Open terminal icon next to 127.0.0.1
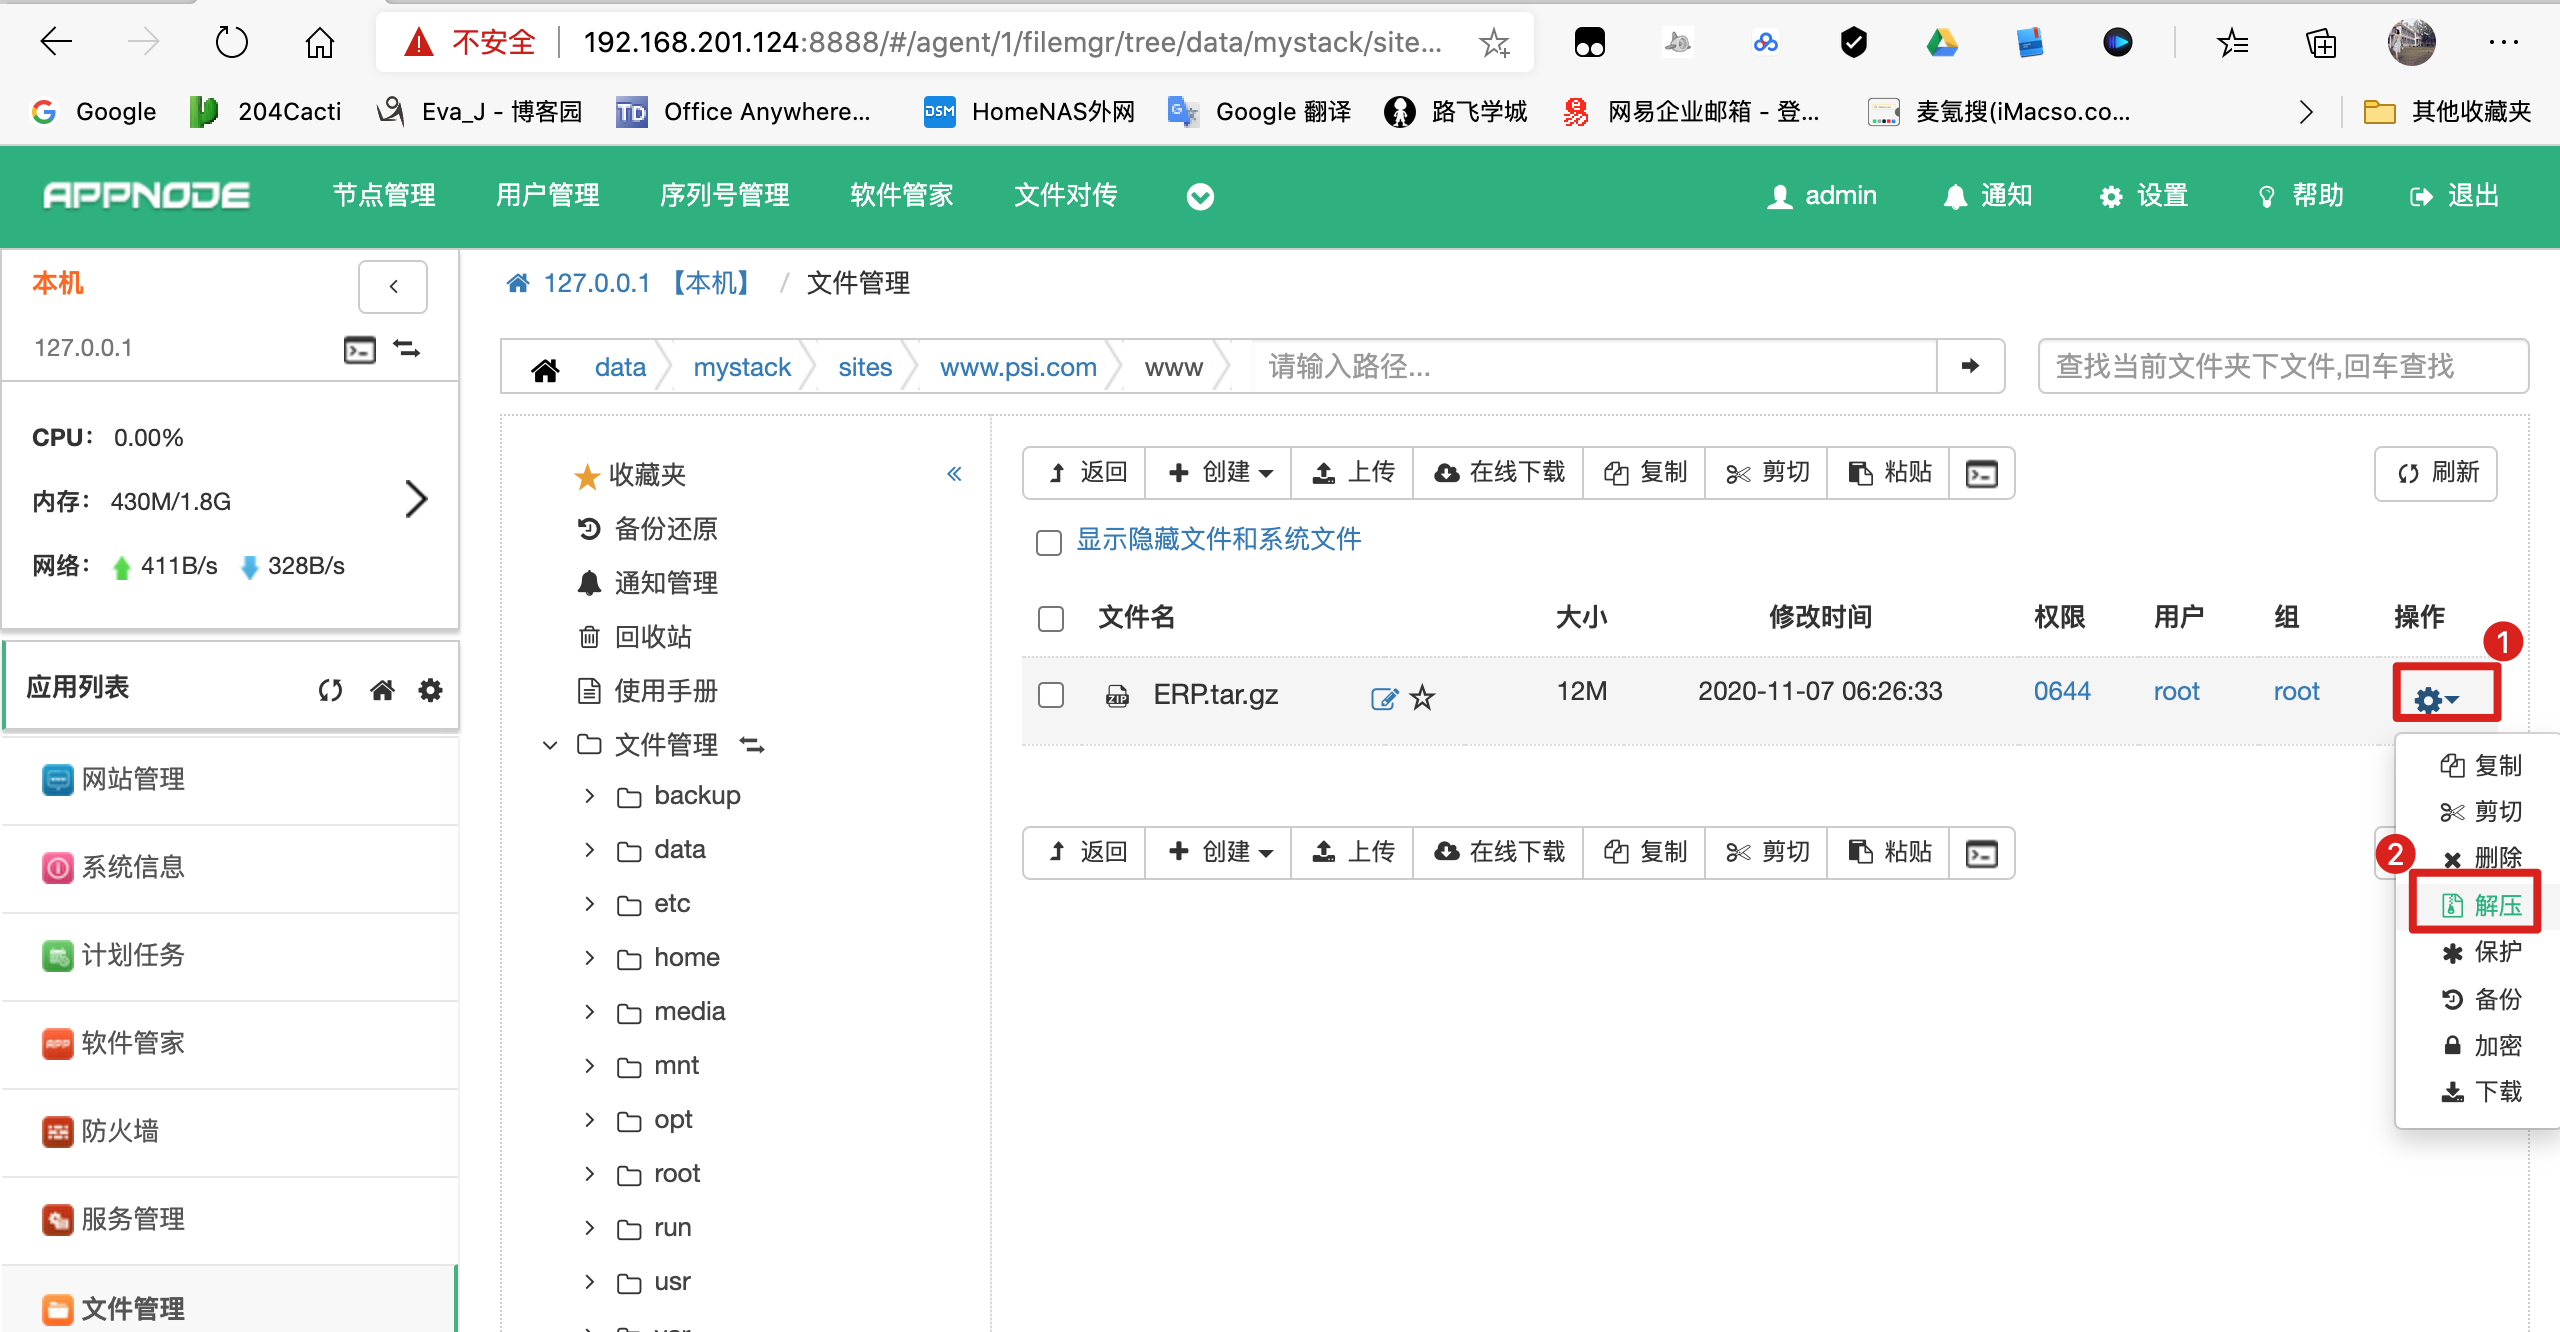This screenshot has width=2560, height=1332. [x=359, y=349]
